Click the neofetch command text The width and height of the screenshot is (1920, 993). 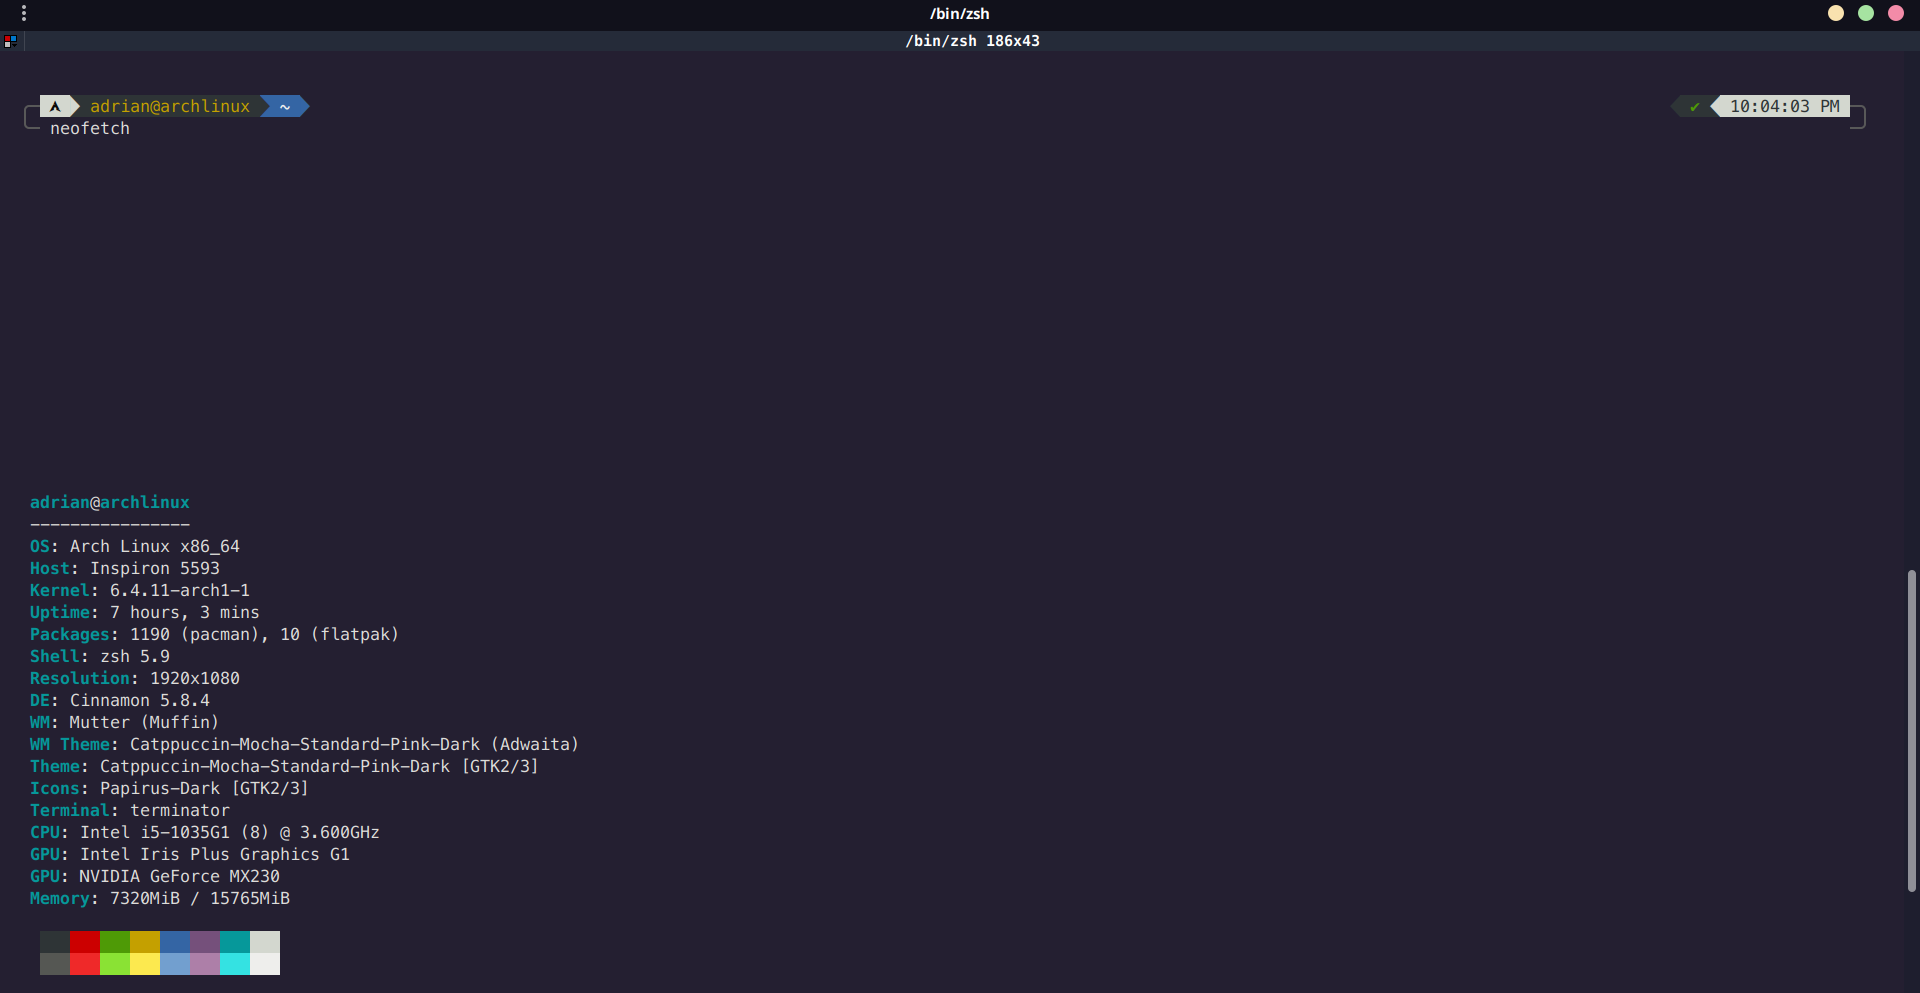tap(90, 128)
